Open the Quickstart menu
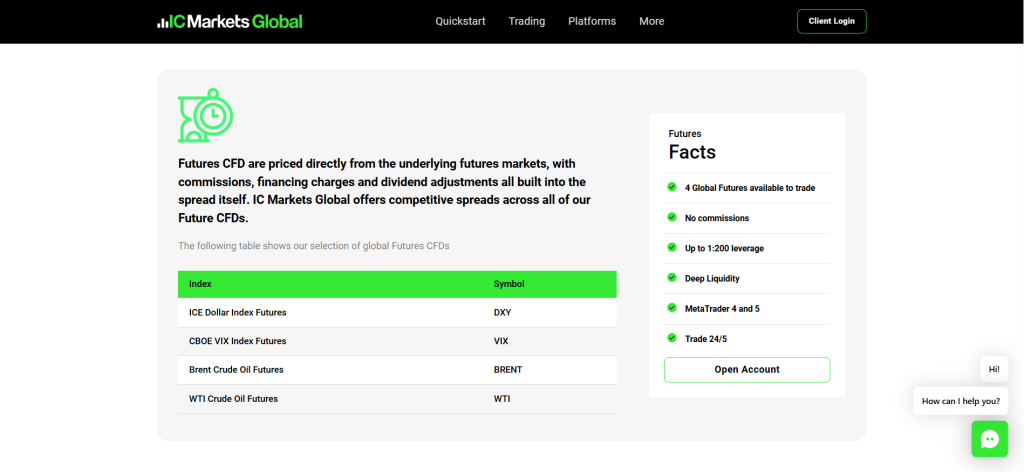This screenshot has width=1024, height=472. point(460,21)
